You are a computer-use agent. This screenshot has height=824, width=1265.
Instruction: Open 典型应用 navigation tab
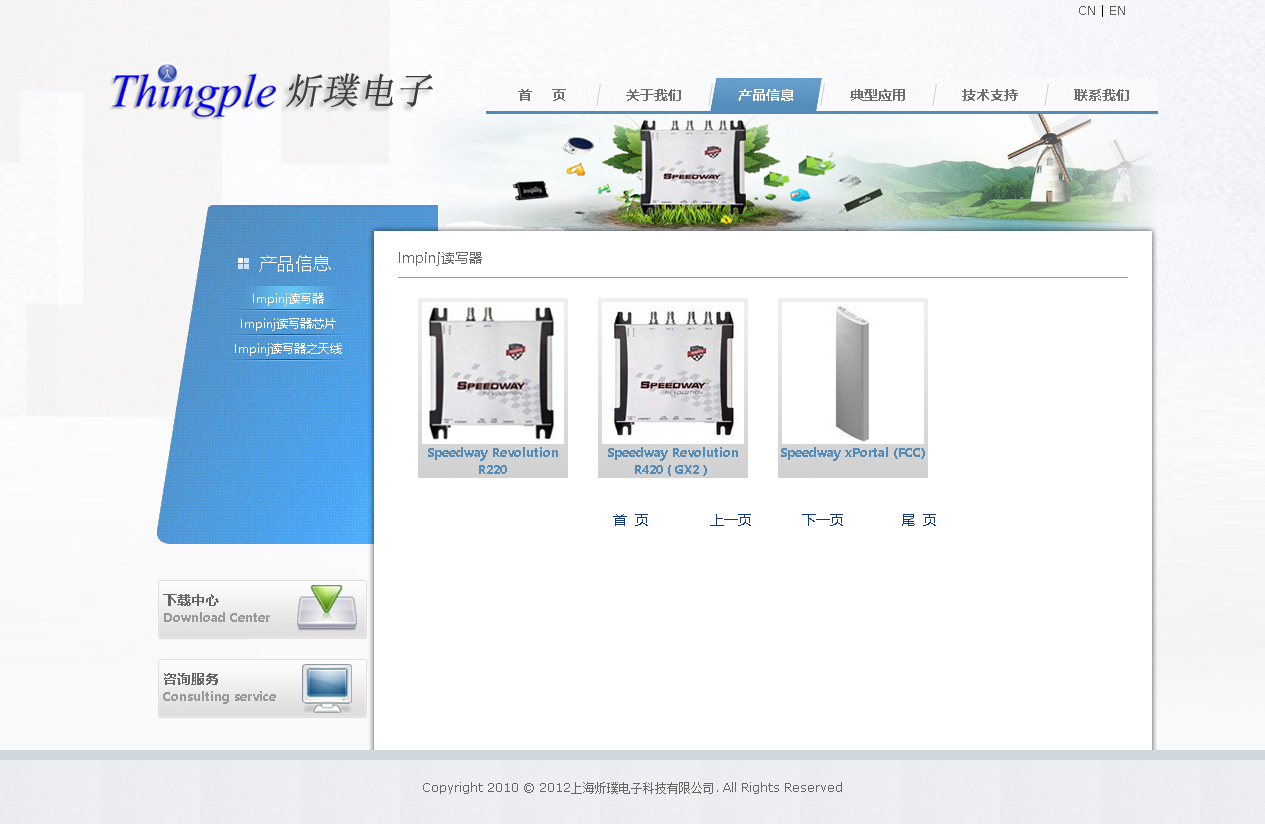878,95
